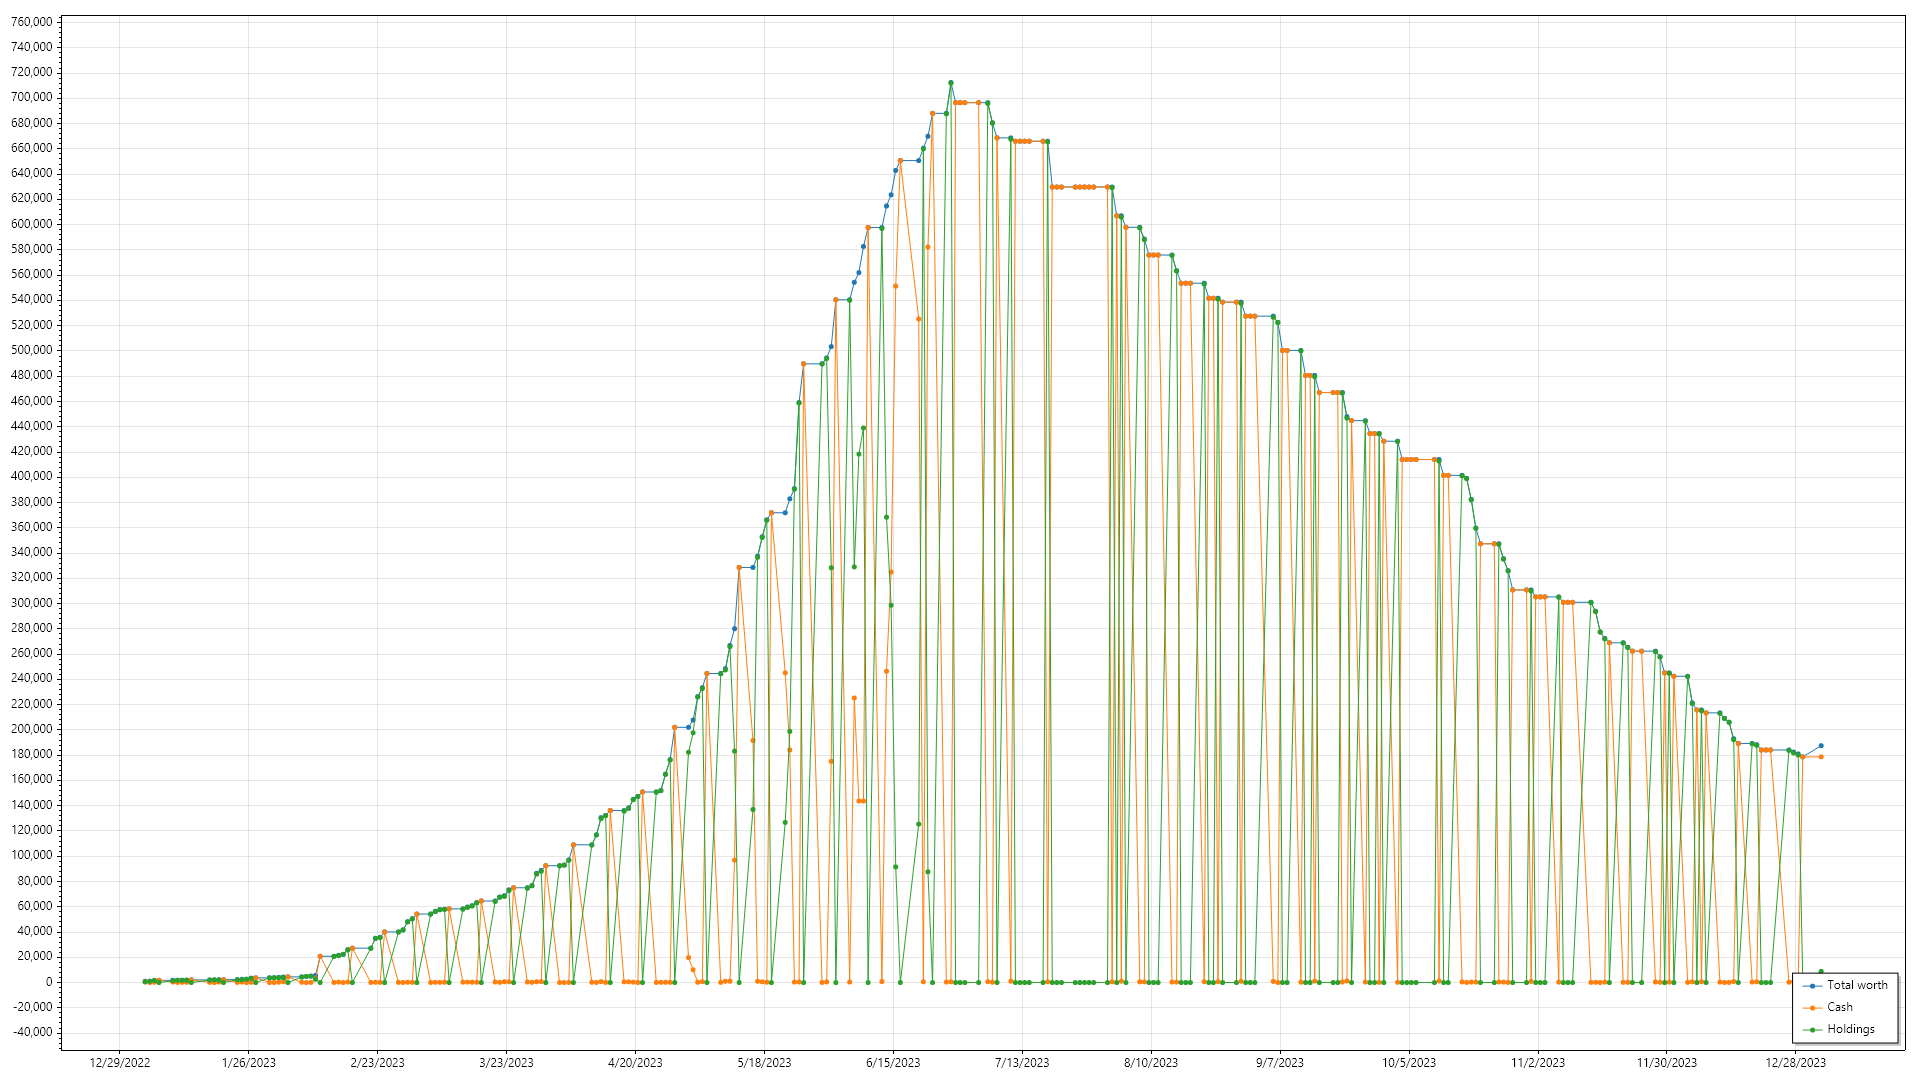
Task: Click the 20,000 y-axis label
Action: click(x=35, y=956)
